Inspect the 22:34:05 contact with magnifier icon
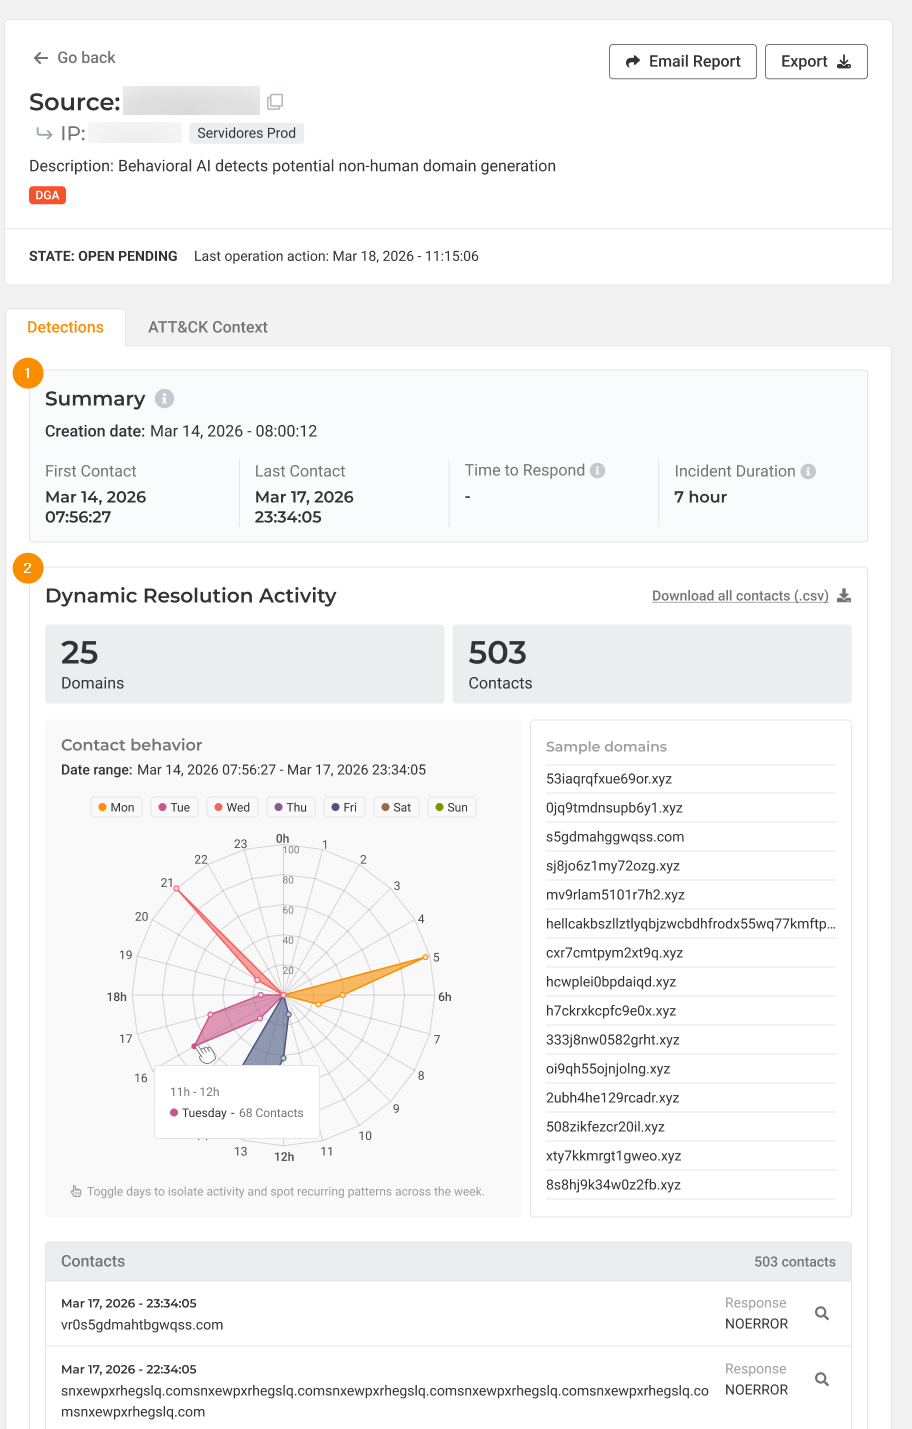The width and height of the screenshot is (912, 1429). [x=822, y=1379]
